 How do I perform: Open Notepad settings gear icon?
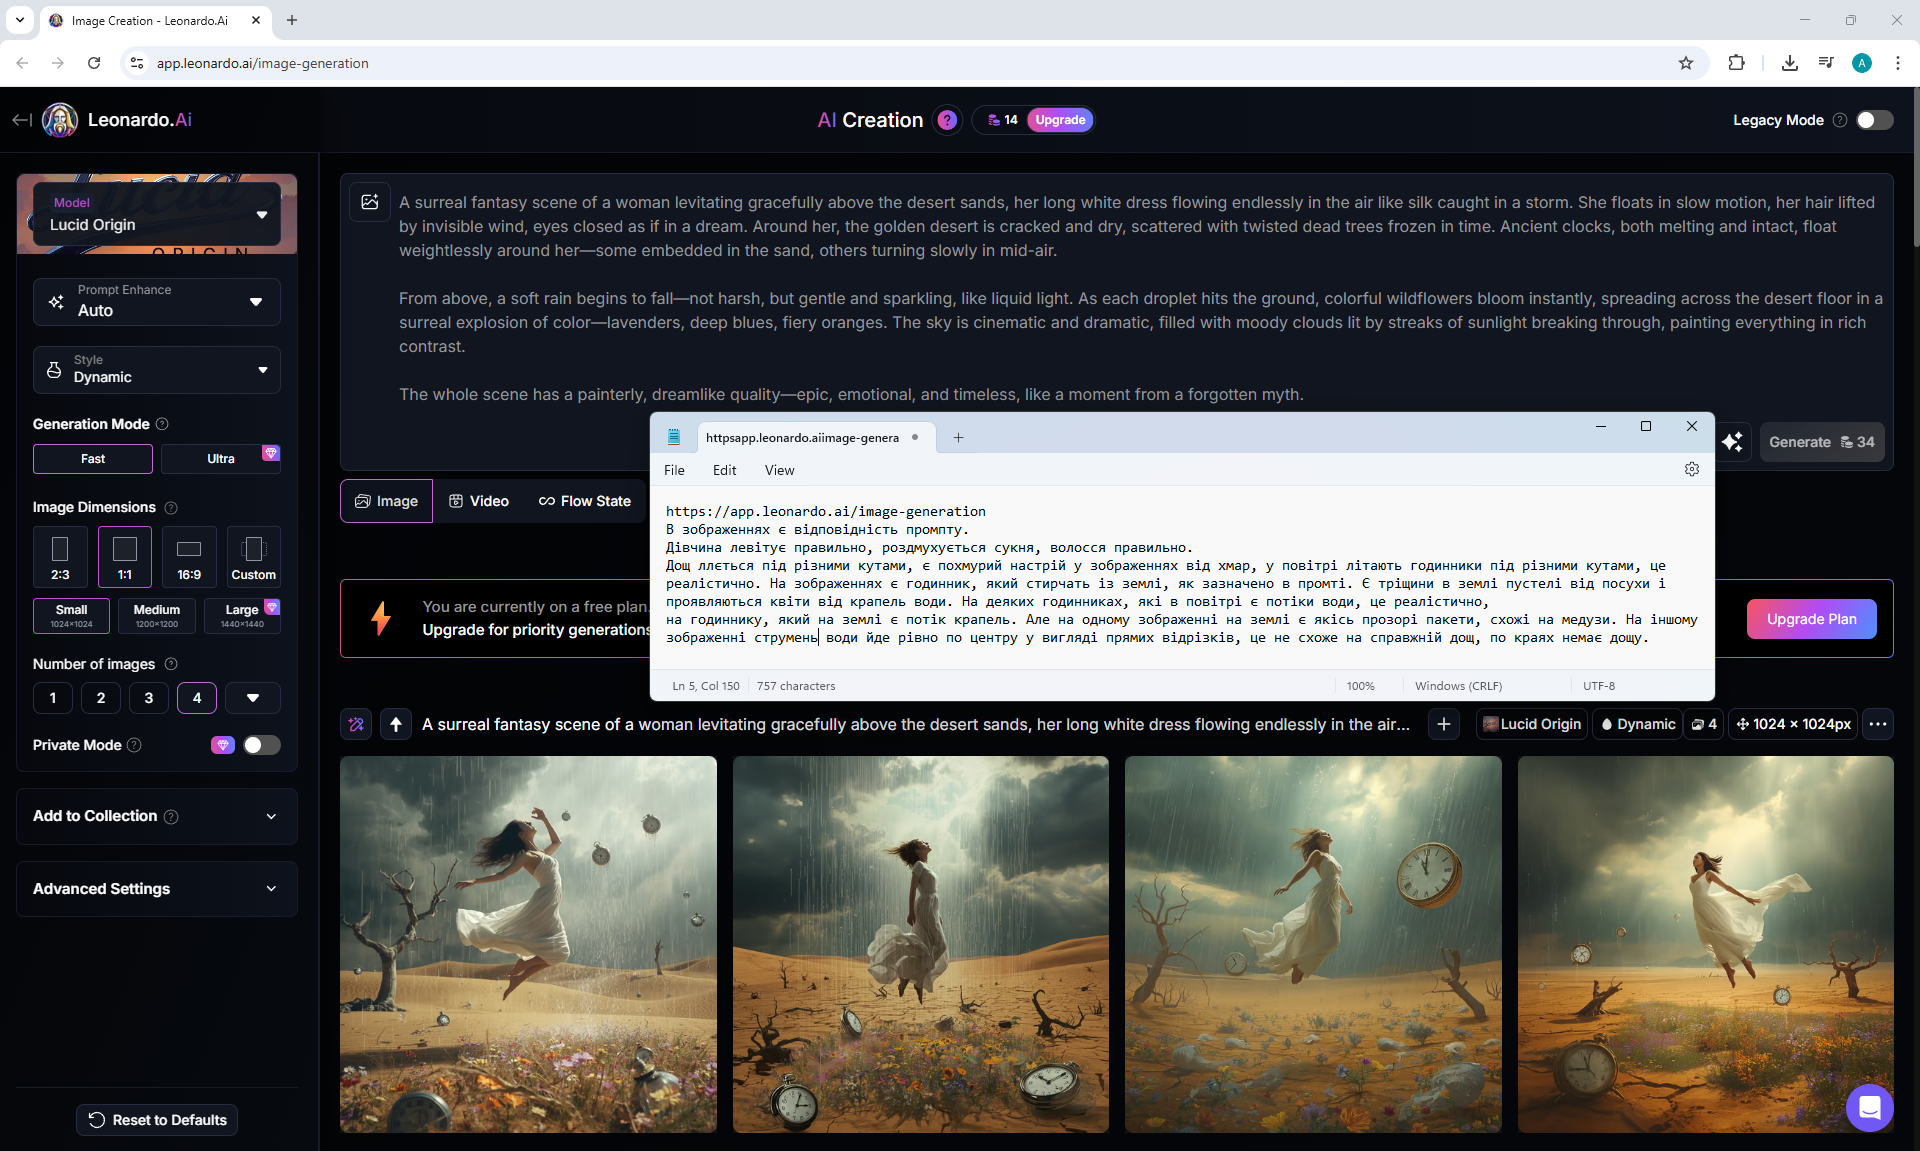[1691, 470]
